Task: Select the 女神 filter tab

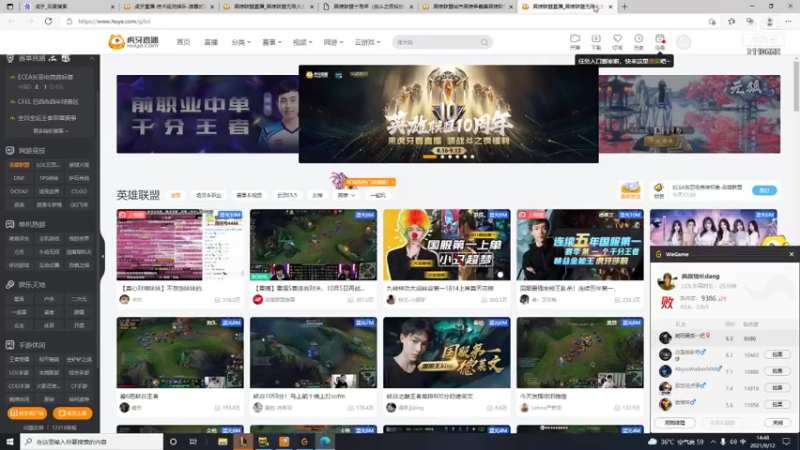Action: (317, 195)
